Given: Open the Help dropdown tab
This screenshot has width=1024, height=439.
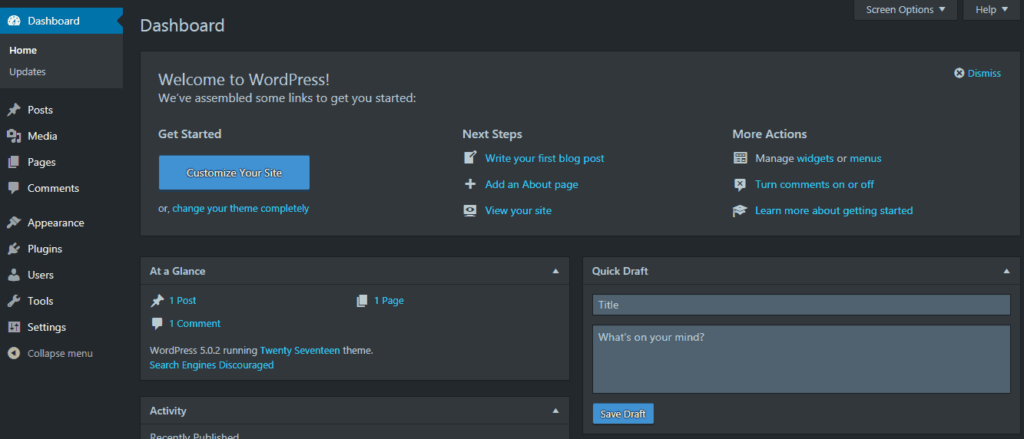Looking at the screenshot, I should [x=992, y=10].
